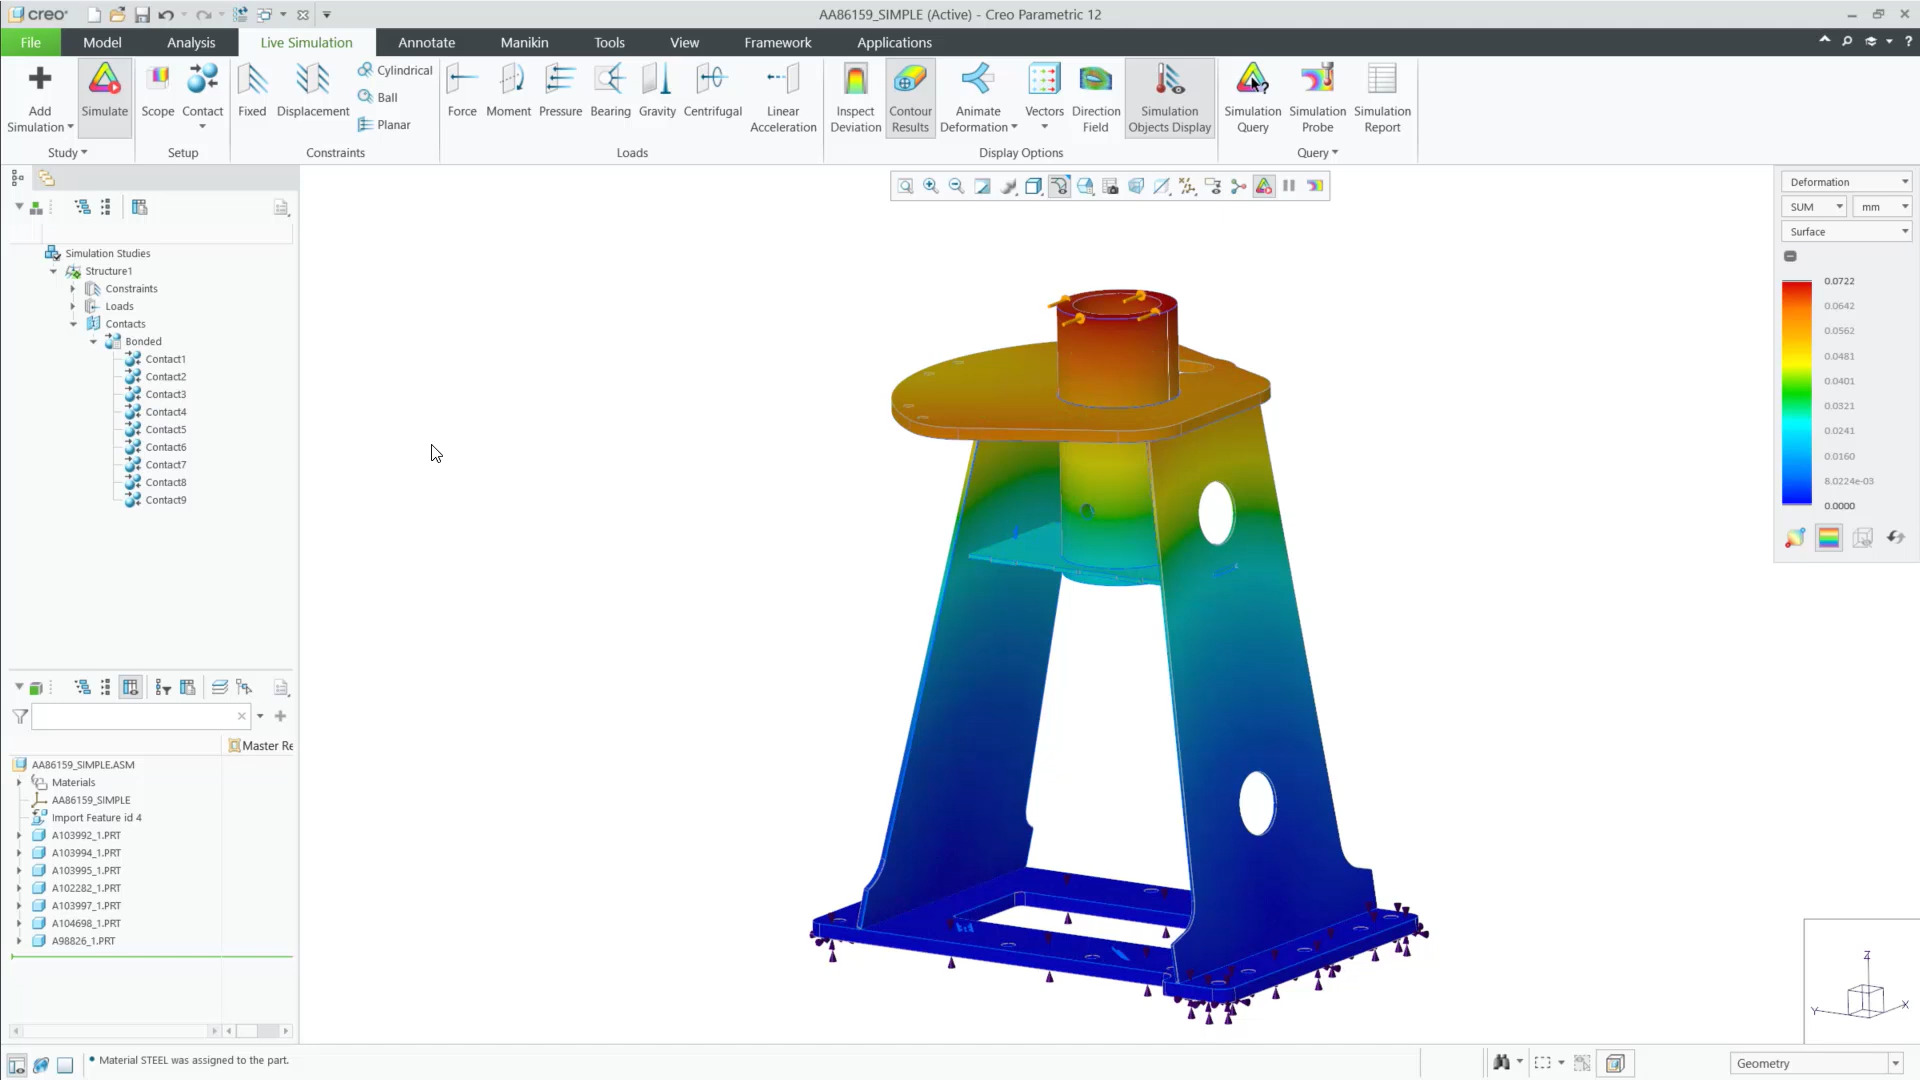Click the binoculars find icon in status bar

tap(1501, 1063)
